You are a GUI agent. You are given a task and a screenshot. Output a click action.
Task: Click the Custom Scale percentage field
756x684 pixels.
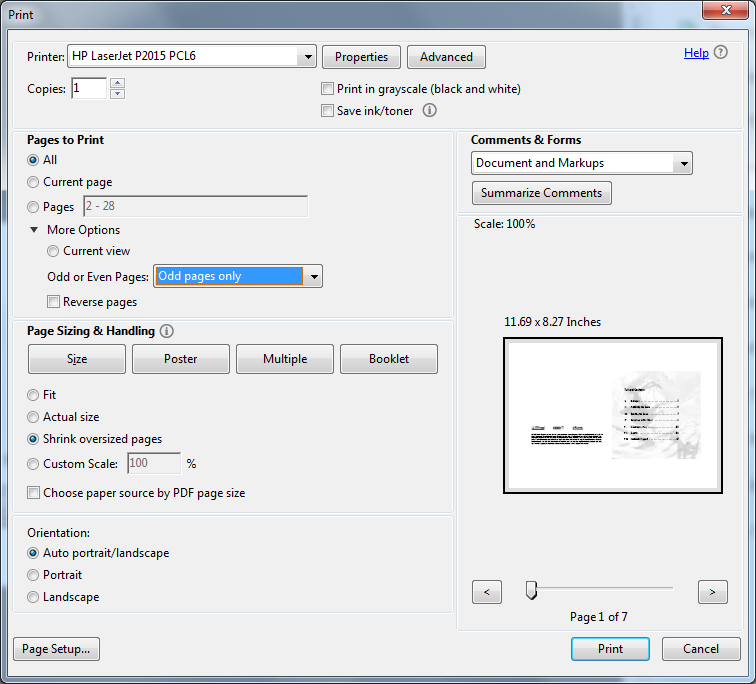point(154,463)
